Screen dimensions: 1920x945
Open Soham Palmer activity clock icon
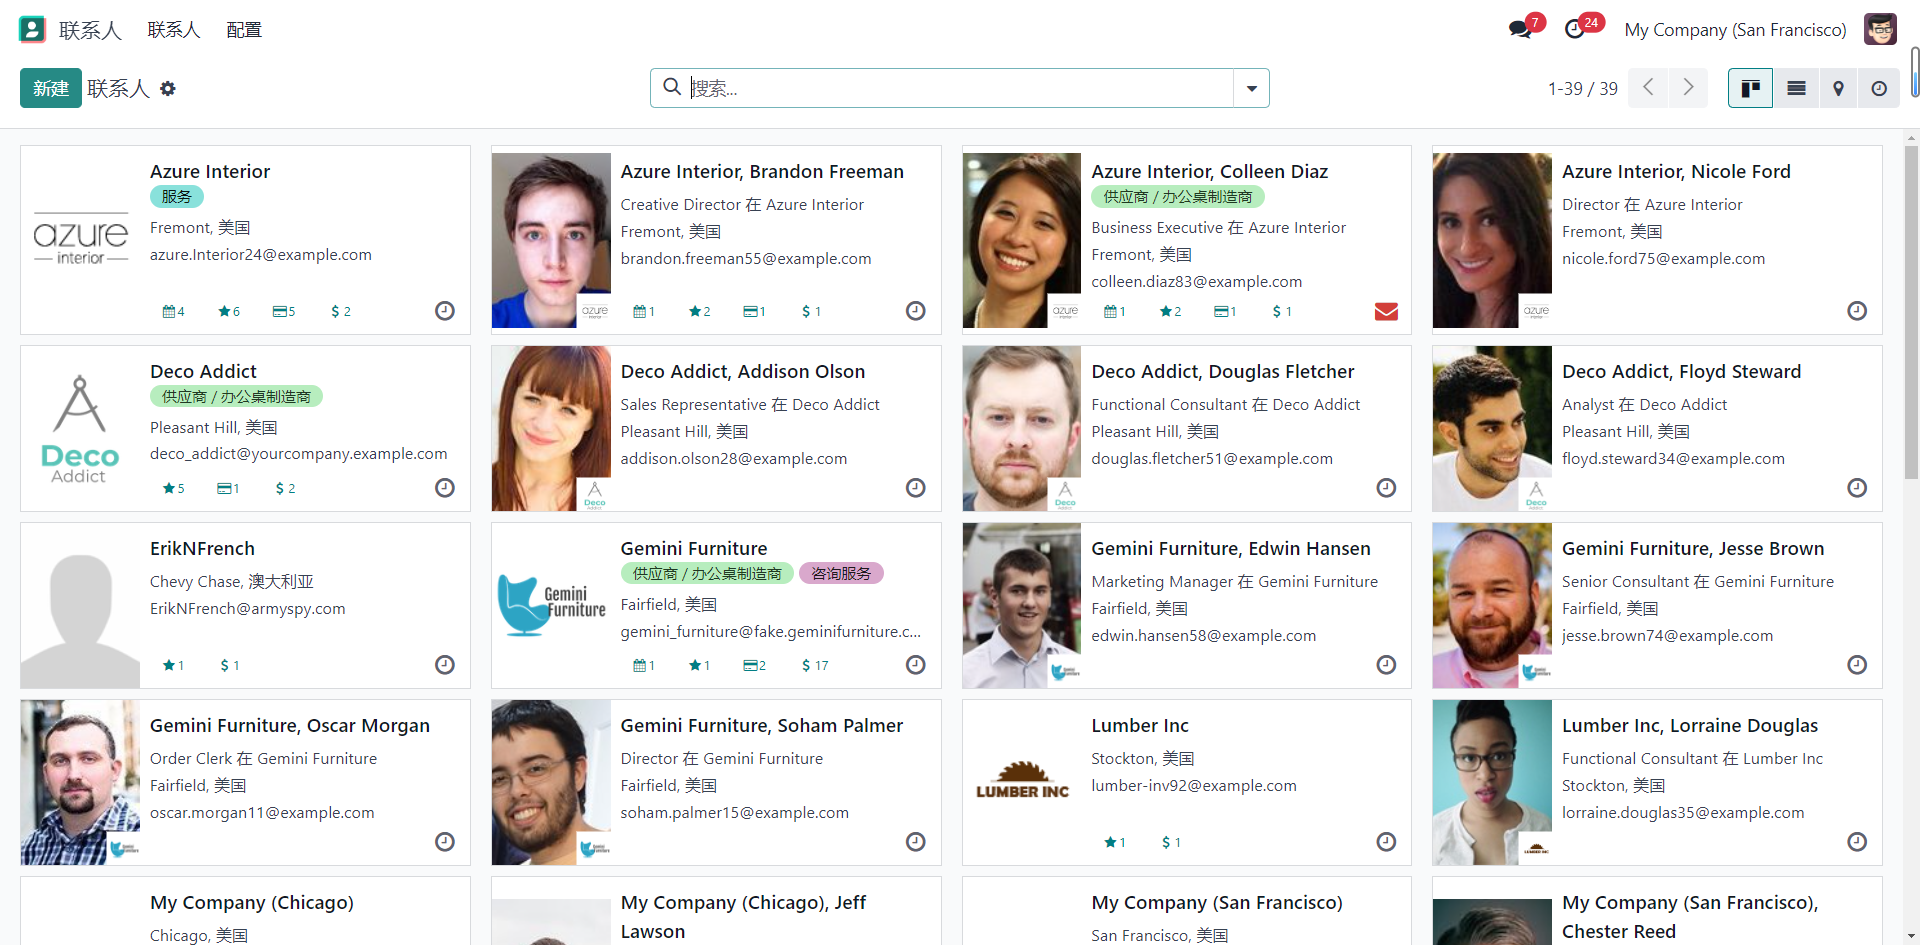coord(915,842)
